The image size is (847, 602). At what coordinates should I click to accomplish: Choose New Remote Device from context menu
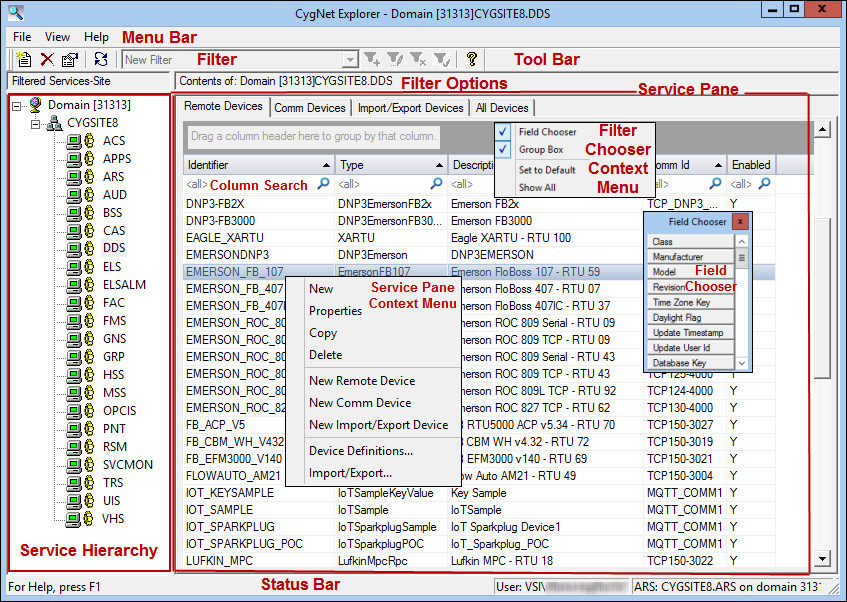pyautogui.click(x=362, y=380)
